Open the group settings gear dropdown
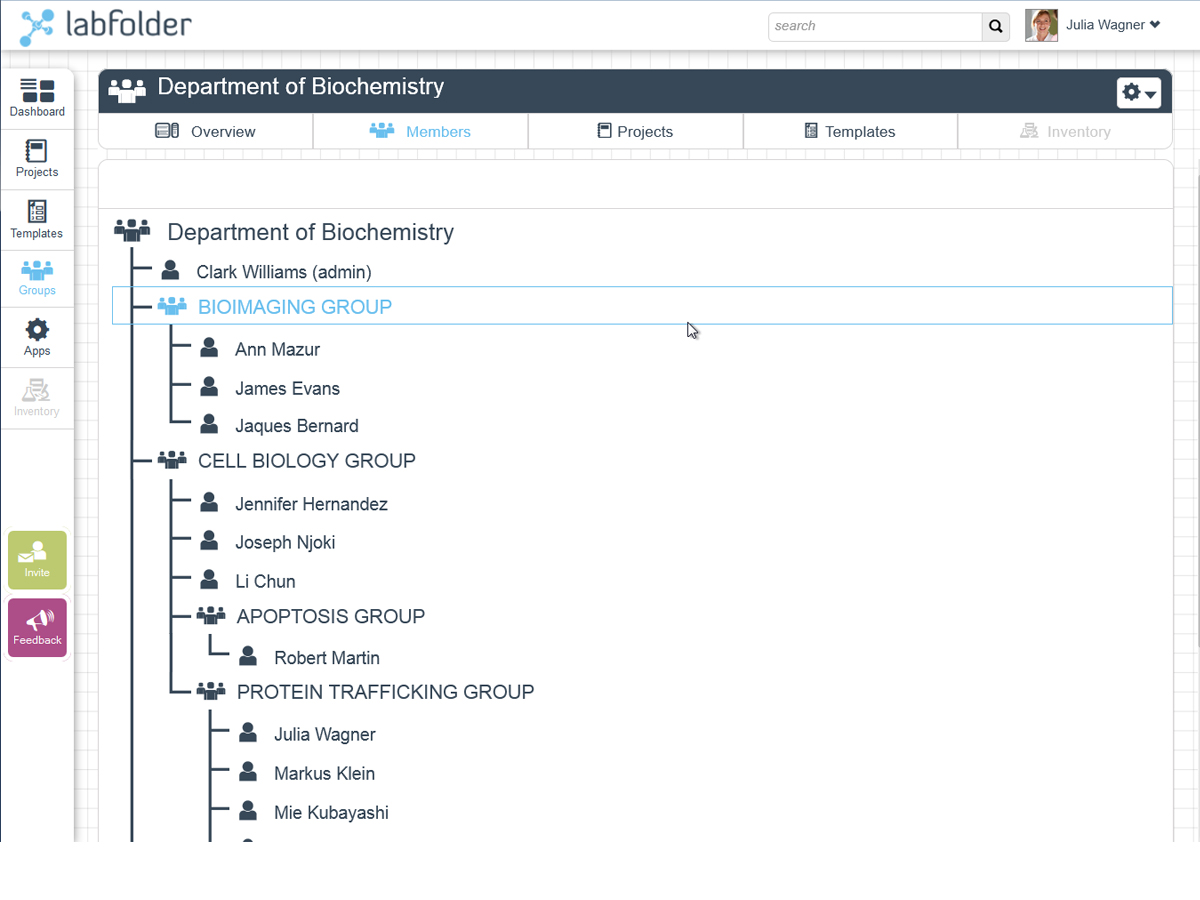1200x900 pixels. [x=1138, y=93]
